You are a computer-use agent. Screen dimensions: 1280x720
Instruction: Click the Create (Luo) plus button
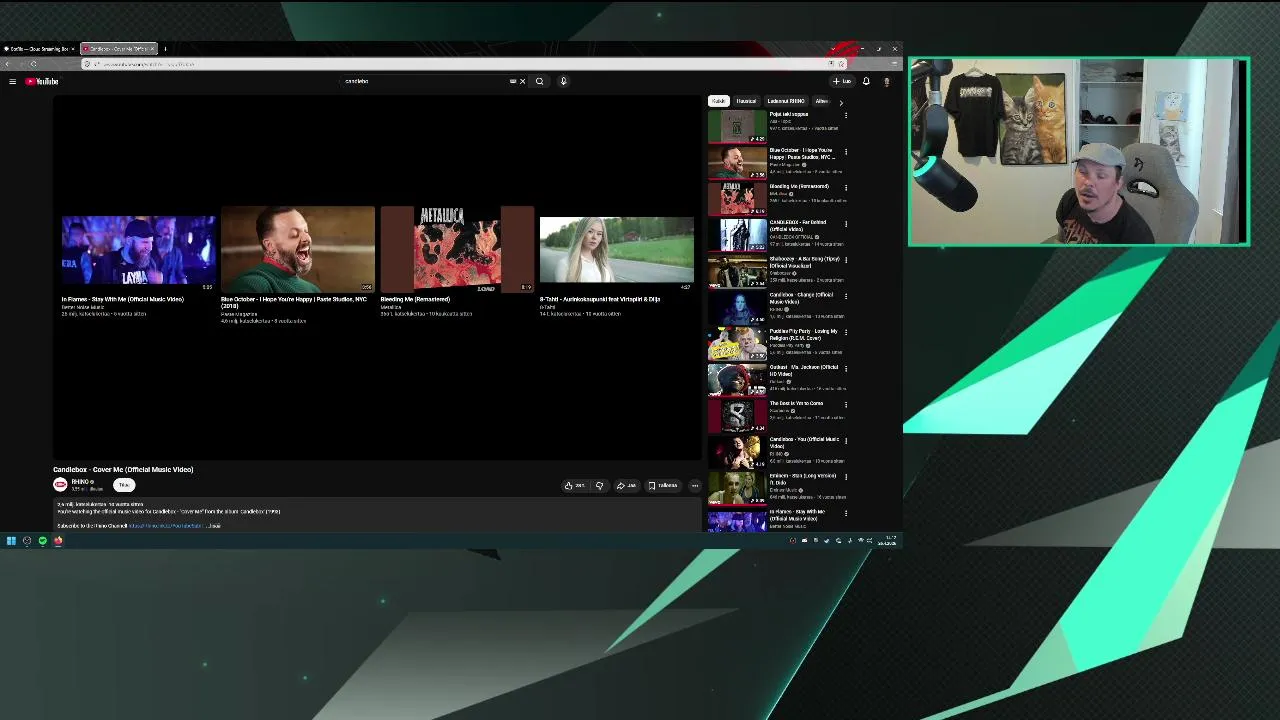tap(842, 81)
